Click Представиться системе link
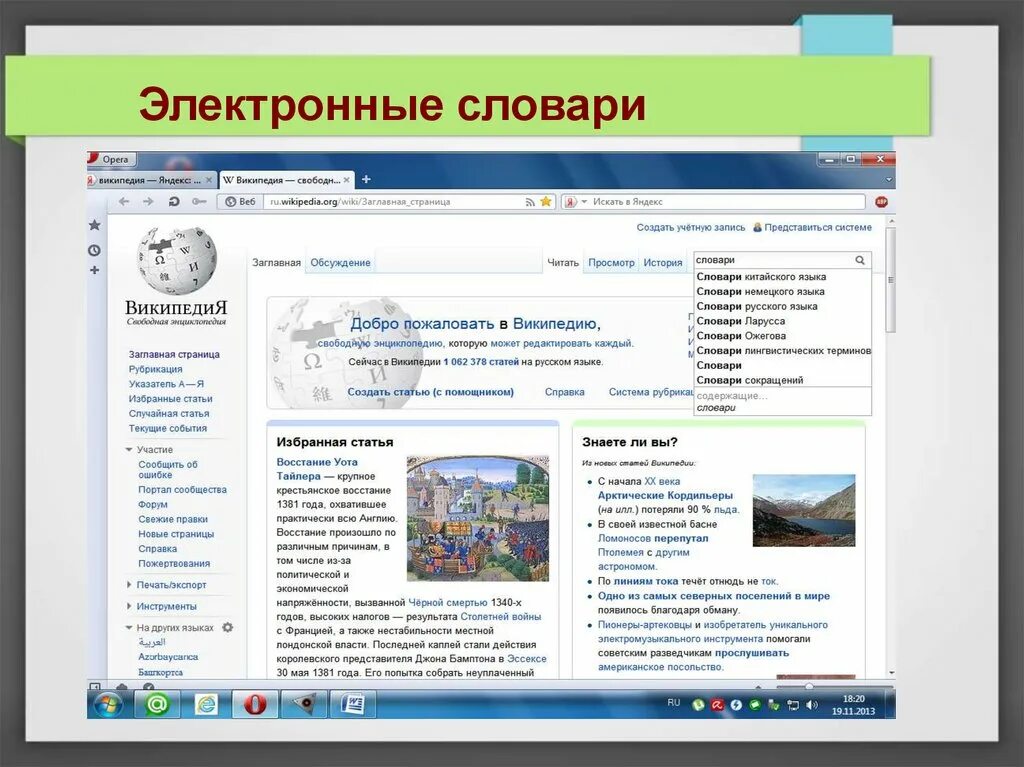Viewport: 1024px width, 767px height. 818,227
